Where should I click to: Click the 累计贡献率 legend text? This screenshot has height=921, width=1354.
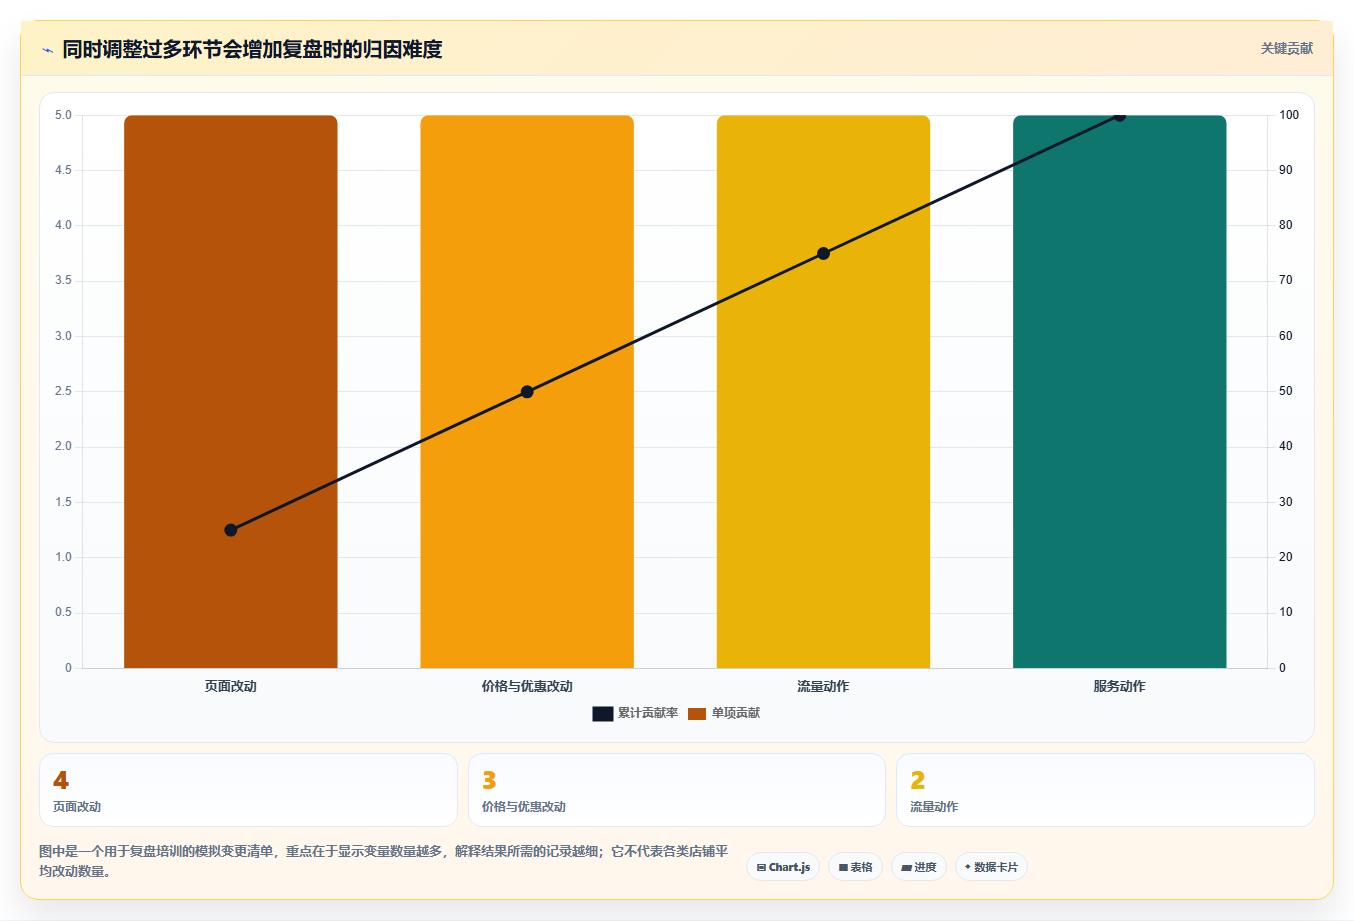(648, 713)
